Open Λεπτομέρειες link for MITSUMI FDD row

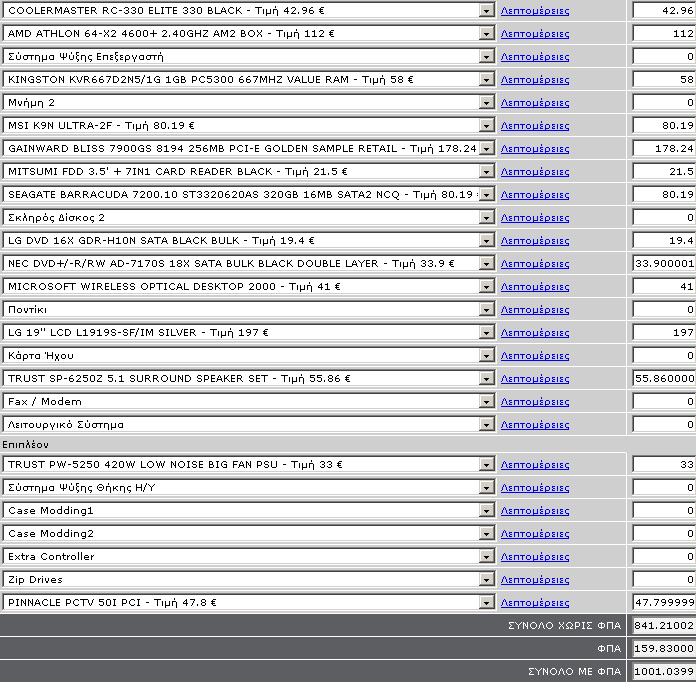coord(535,172)
